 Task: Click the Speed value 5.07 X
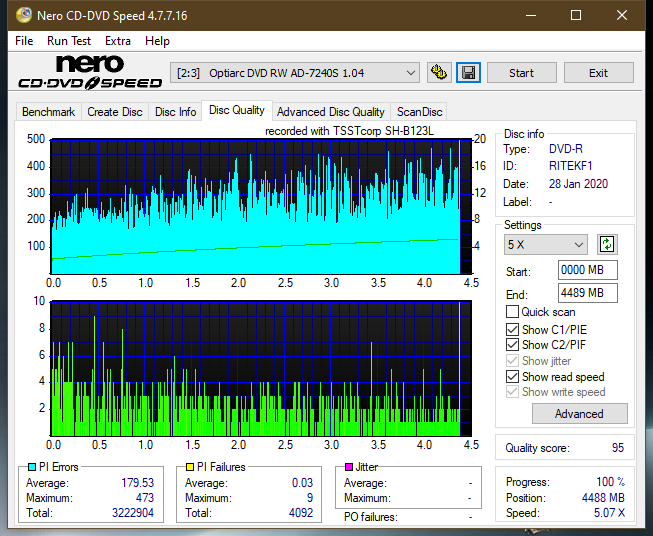pos(609,513)
